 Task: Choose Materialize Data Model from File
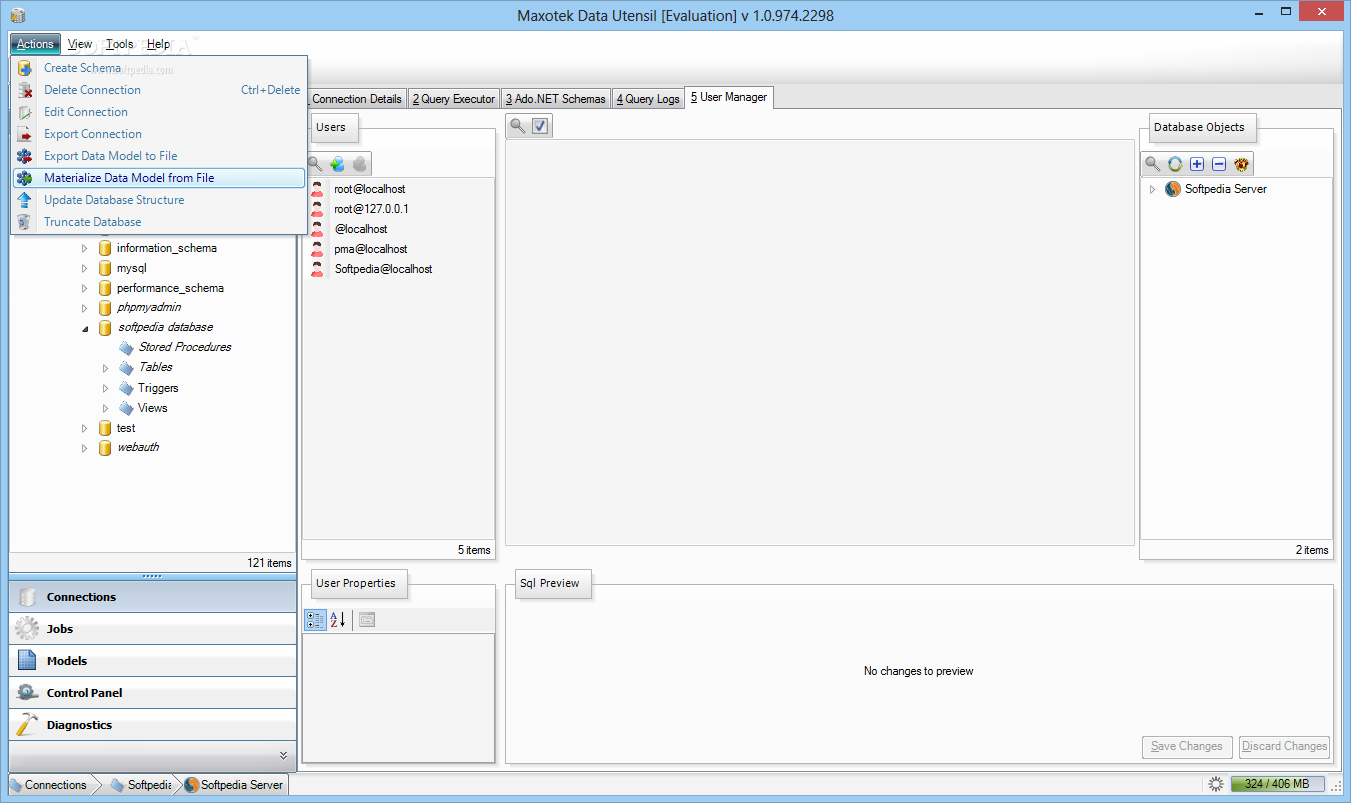(x=159, y=178)
